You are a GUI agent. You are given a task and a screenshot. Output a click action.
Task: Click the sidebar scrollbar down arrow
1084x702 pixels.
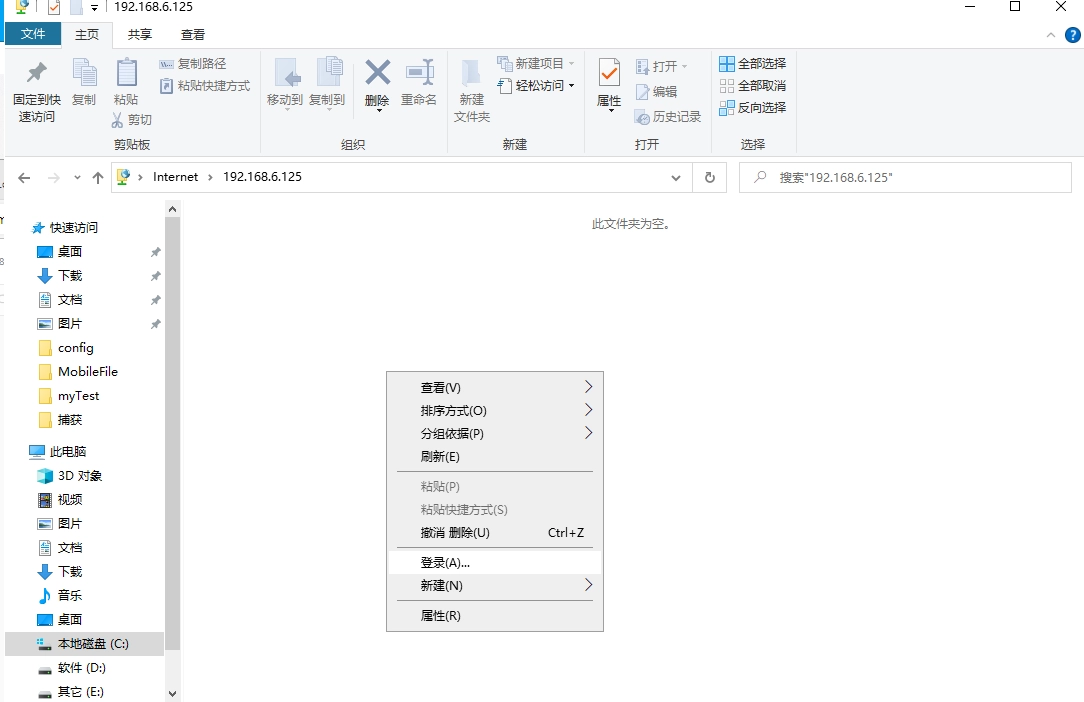pos(172,692)
